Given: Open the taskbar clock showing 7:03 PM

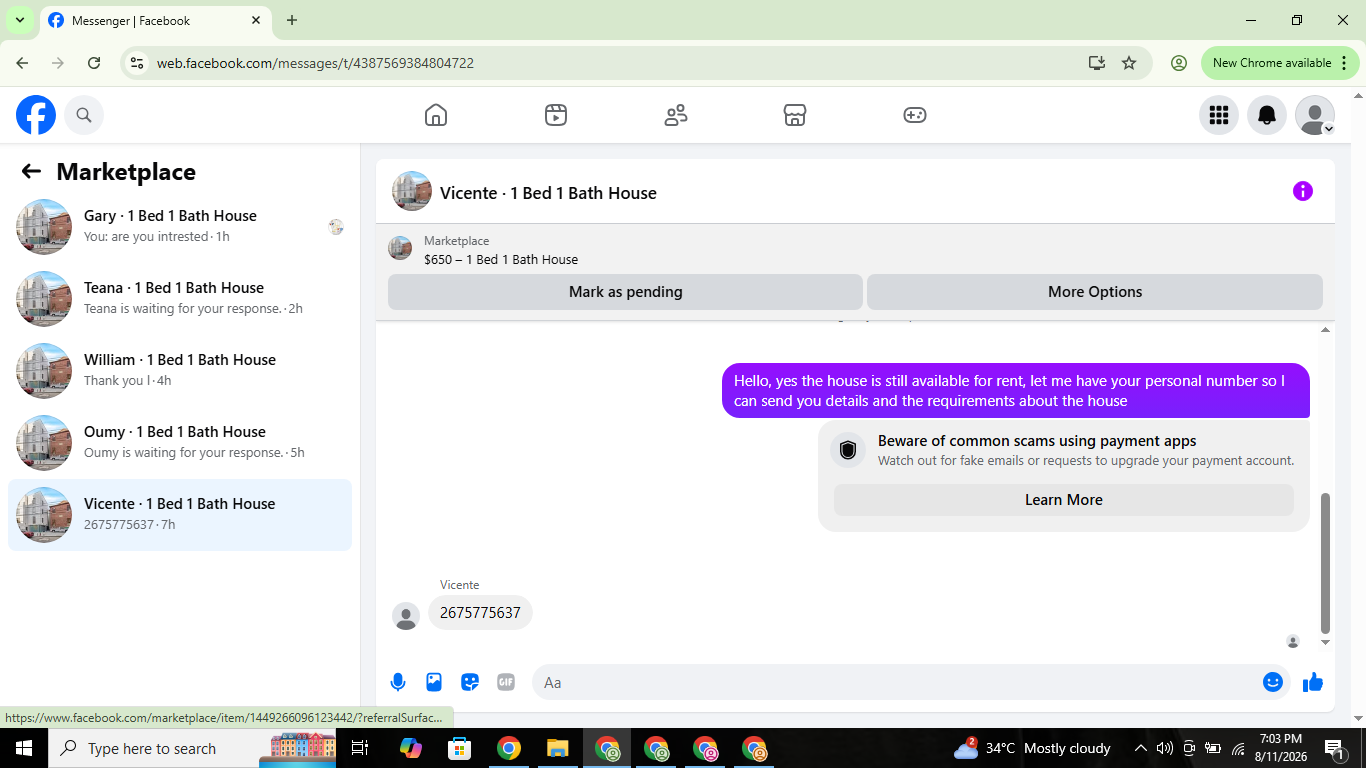Looking at the screenshot, I should (x=1281, y=748).
